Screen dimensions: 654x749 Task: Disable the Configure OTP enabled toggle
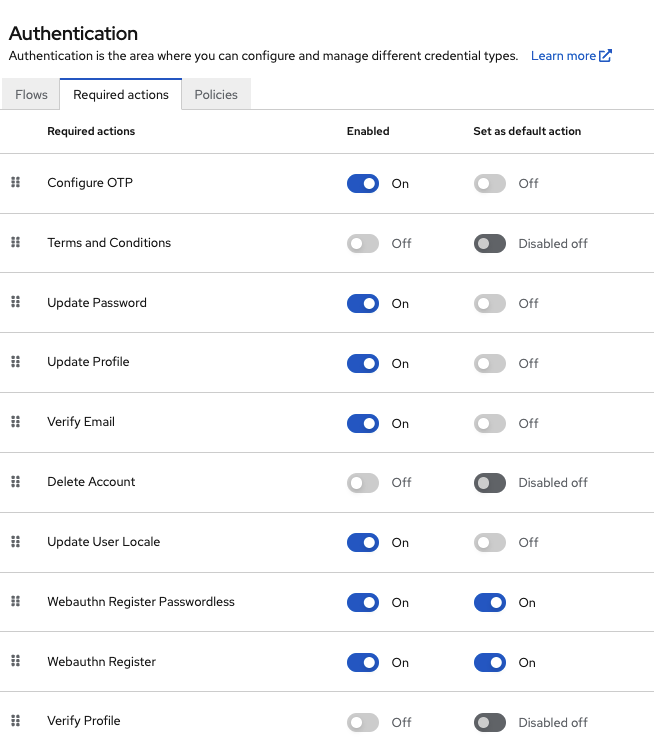(363, 184)
